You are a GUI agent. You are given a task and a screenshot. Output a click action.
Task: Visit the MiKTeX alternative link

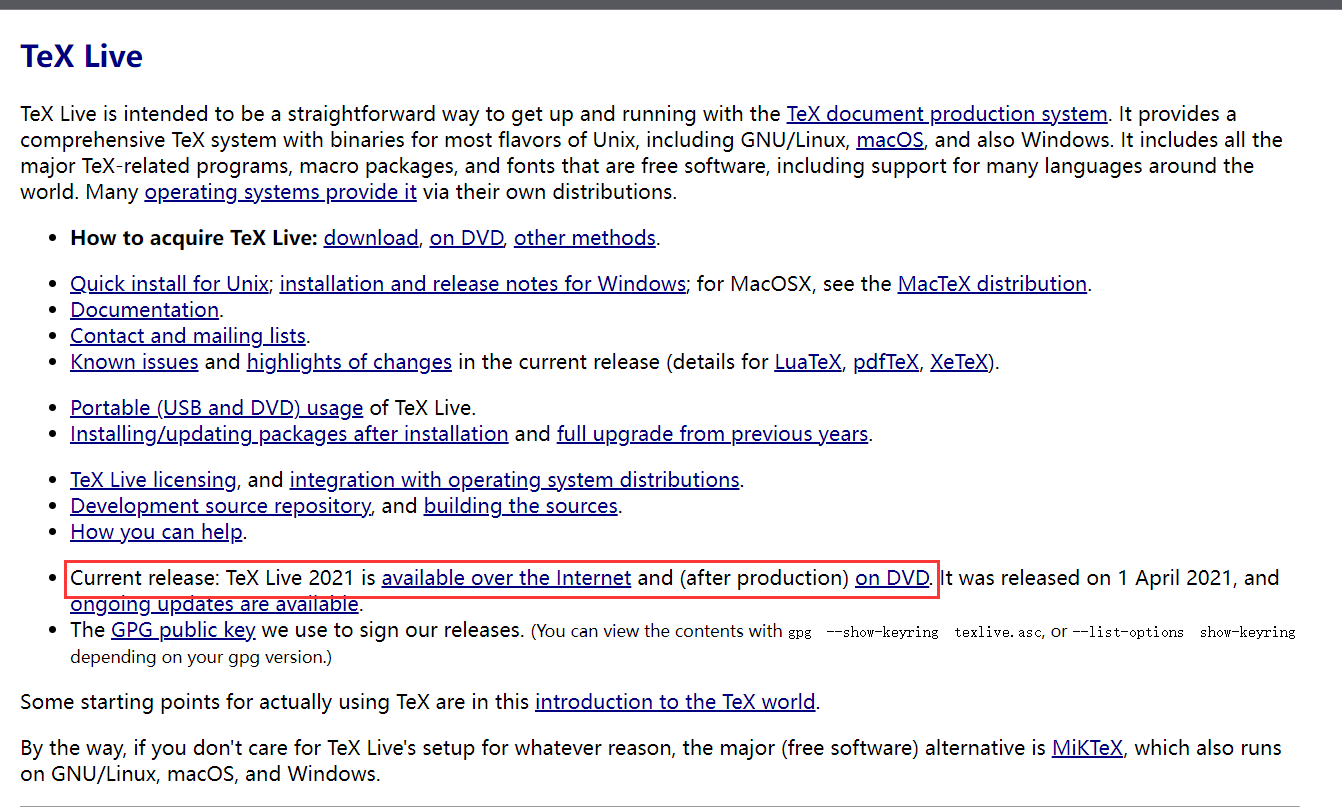click(1087, 748)
